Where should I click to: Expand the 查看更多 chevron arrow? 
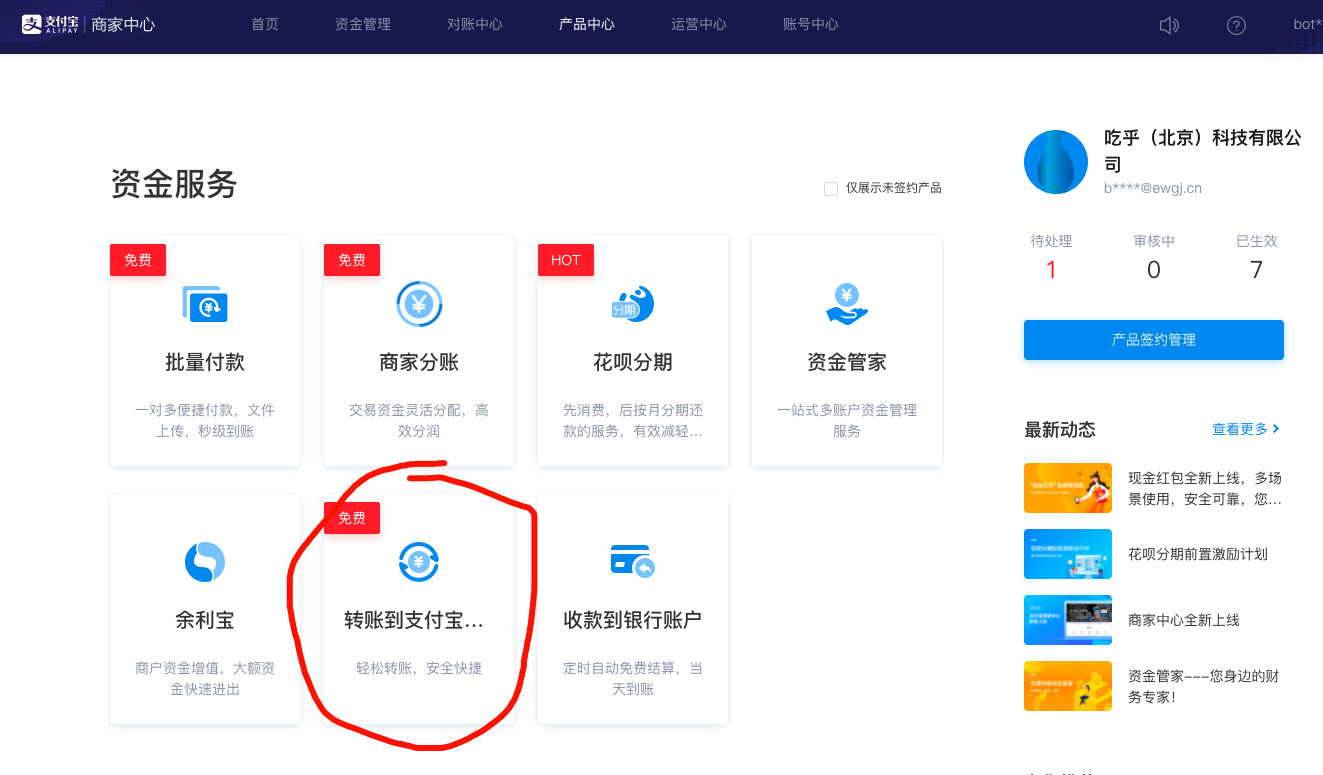[x=1277, y=429]
